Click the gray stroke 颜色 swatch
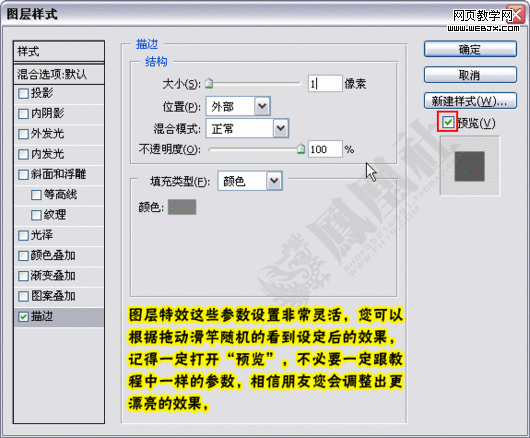 pyautogui.click(x=182, y=207)
